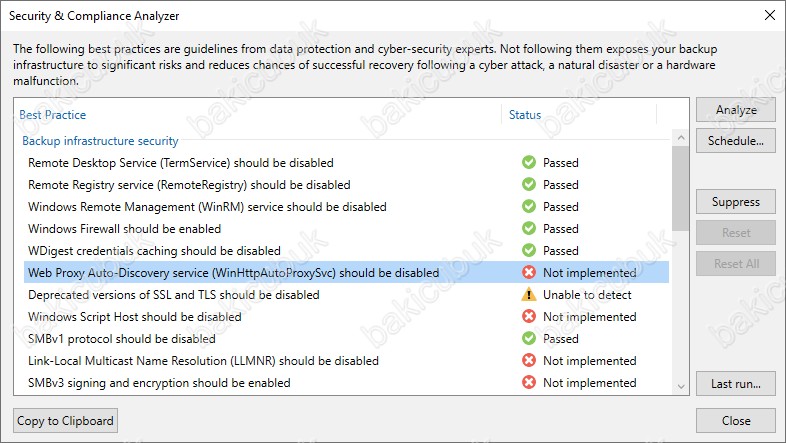Click red Not implemented icon for Web Proxy Auto-Discovery
This screenshot has width=786, height=443.
[528, 272]
